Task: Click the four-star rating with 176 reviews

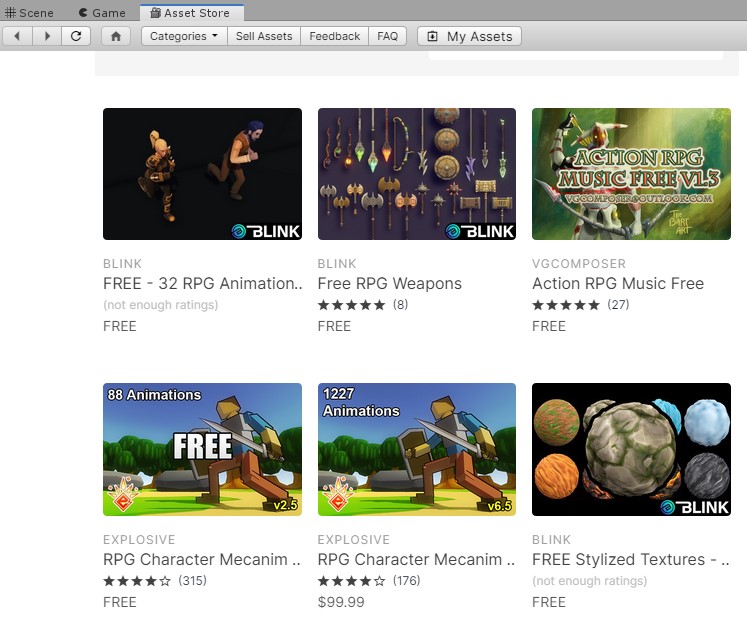Action: (x=369, y=581)
